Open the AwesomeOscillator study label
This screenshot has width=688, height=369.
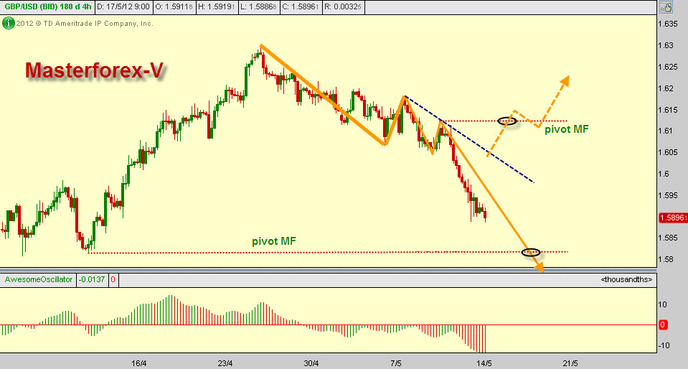pyautogui.click(x=38, y=279)
